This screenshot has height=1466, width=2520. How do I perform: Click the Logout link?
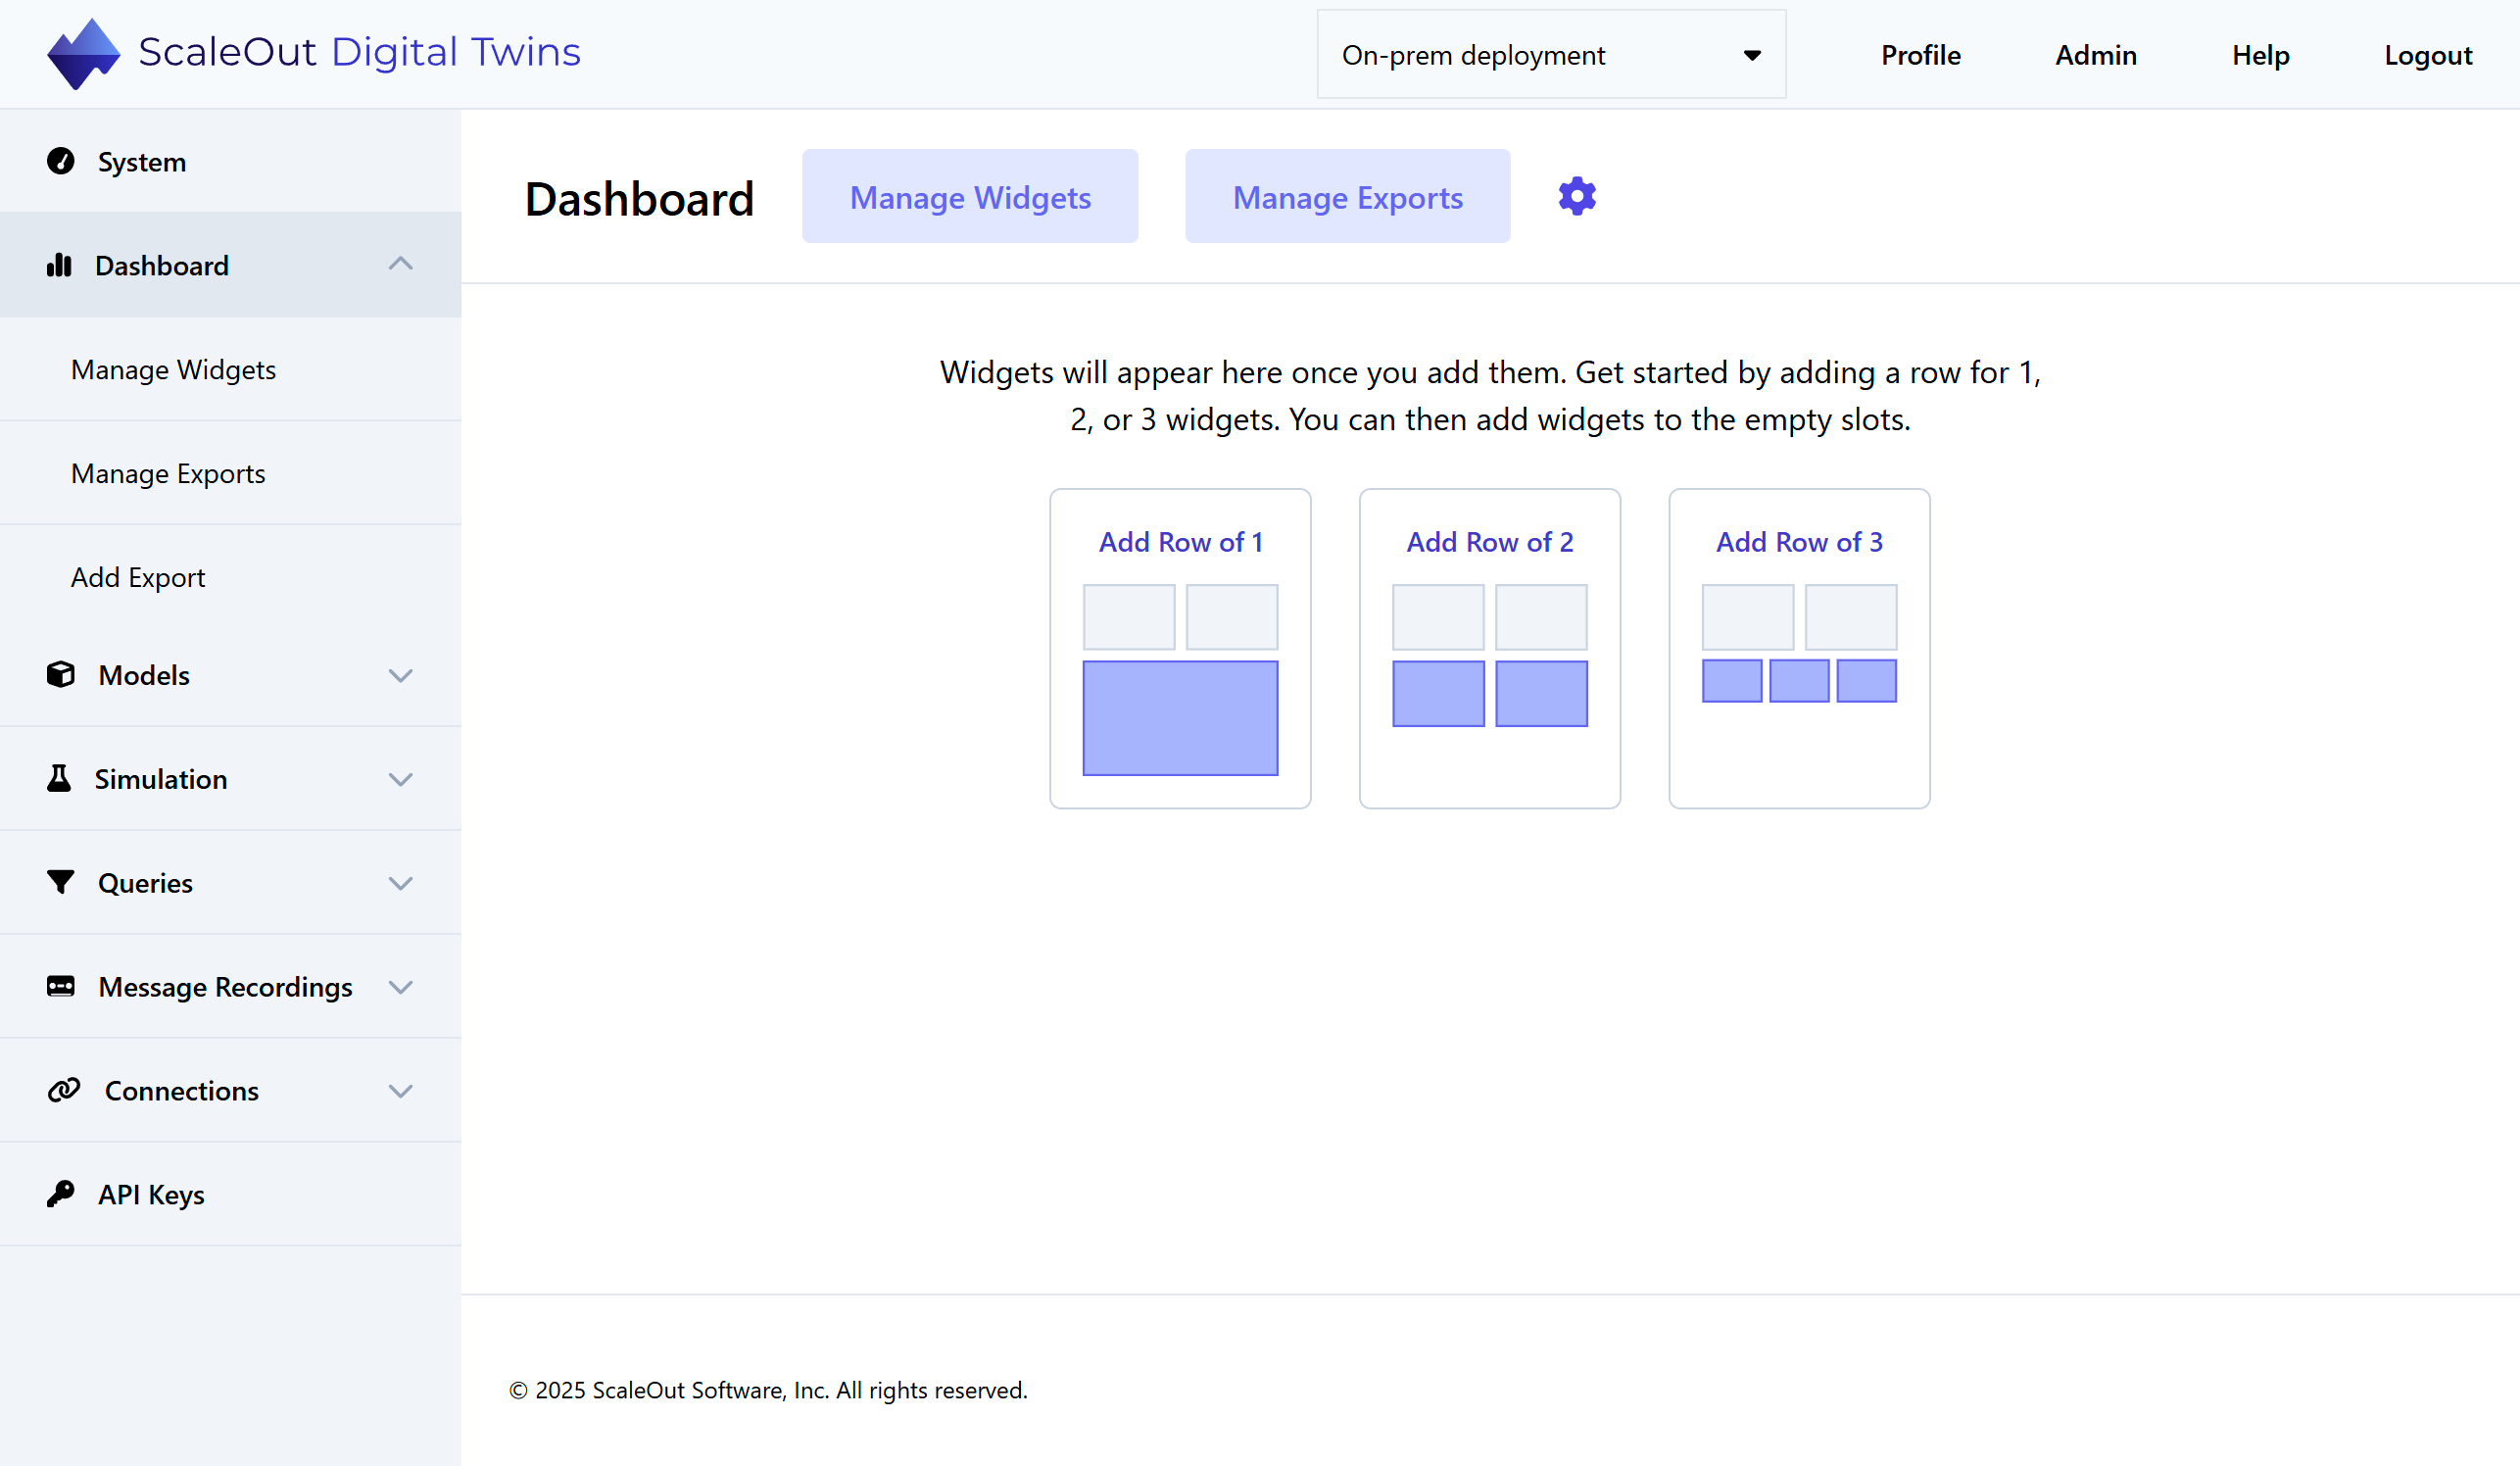(2428, 55)
